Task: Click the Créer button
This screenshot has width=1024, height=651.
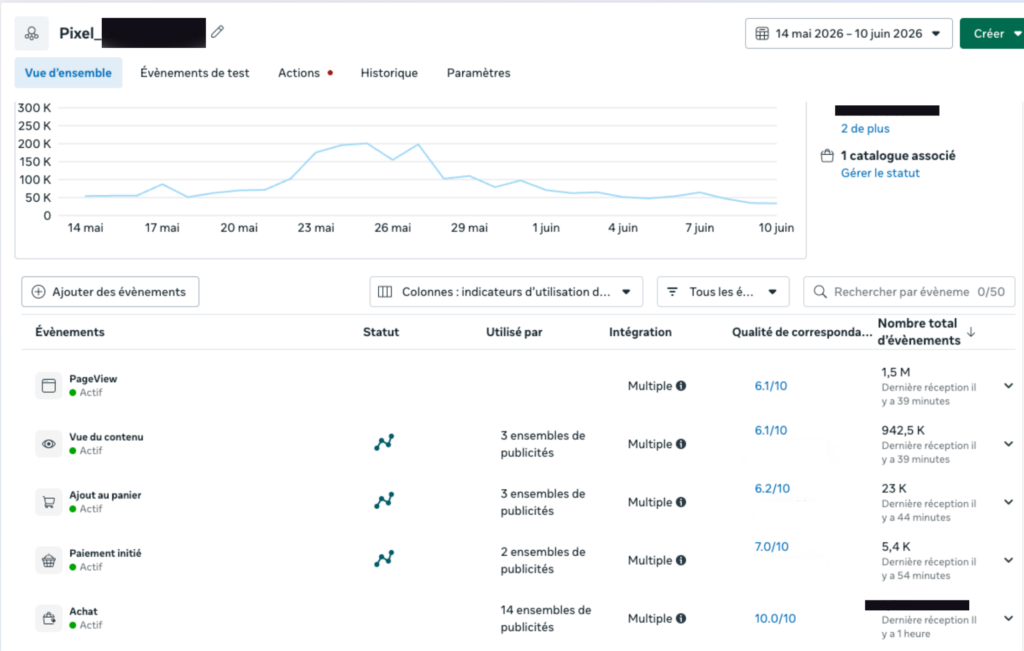Action: (x=989, y=33)
